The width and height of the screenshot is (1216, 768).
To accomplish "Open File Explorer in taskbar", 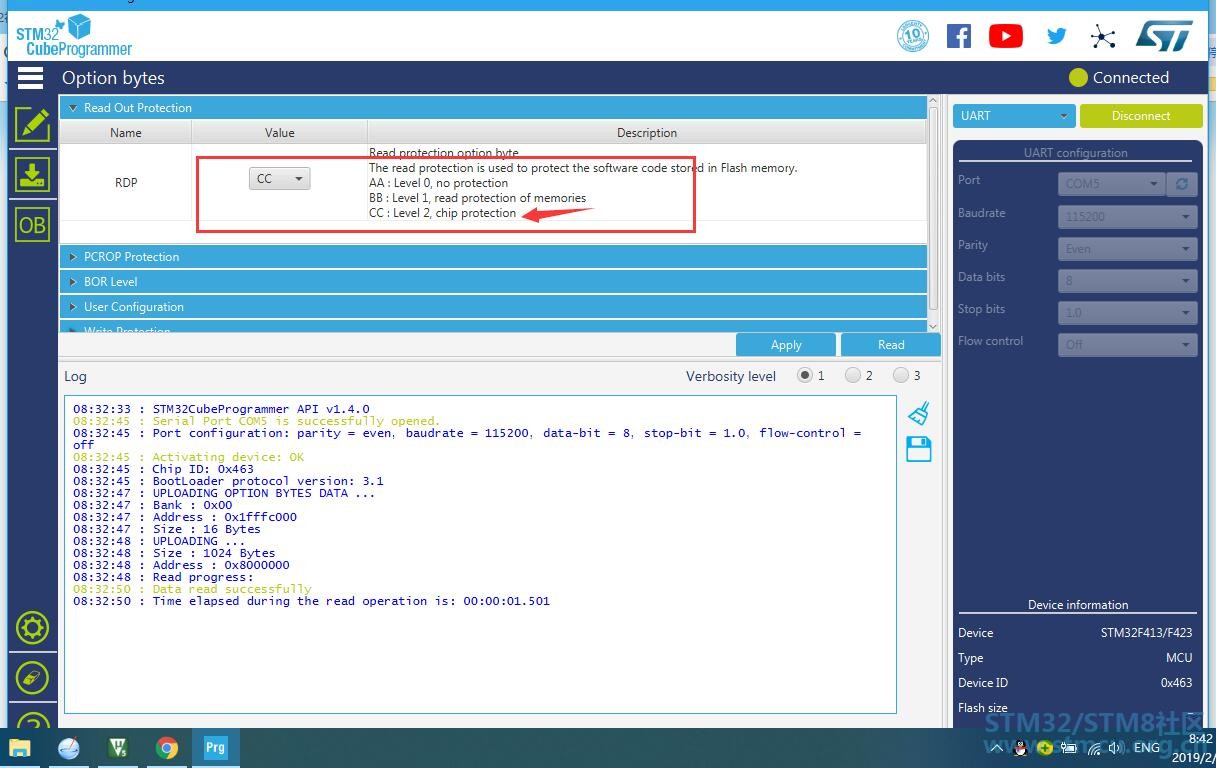I will coord(19,747).
